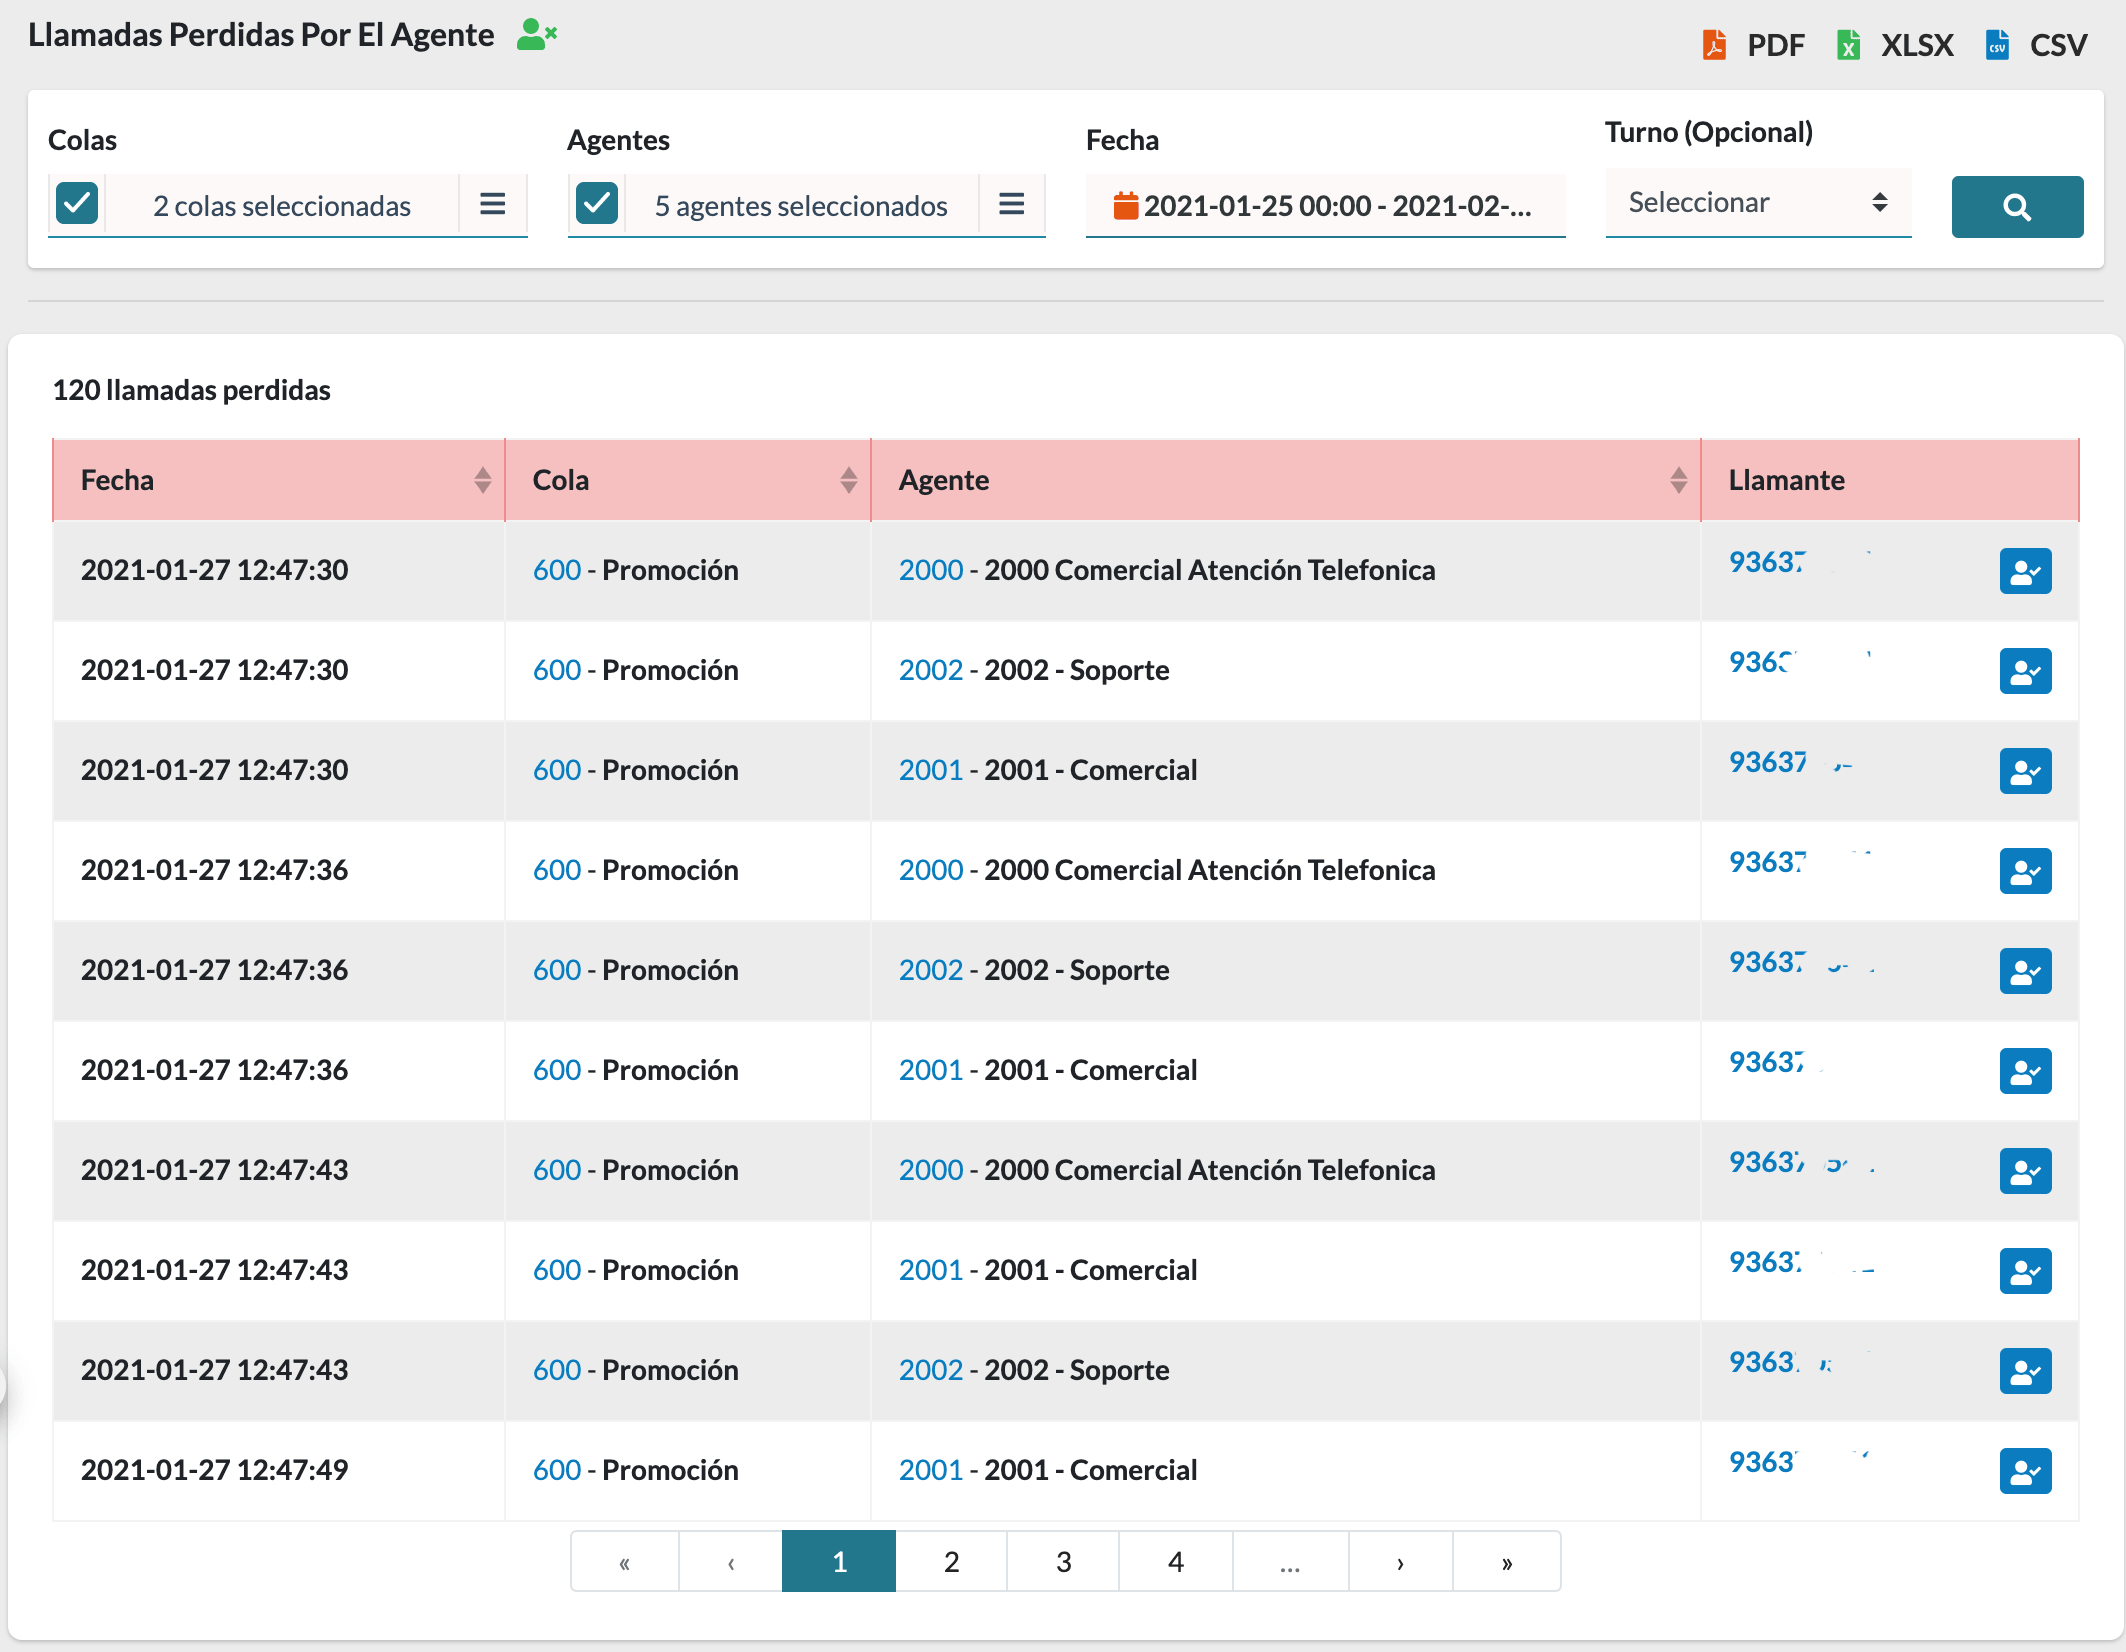This screenshot has height=1652, width=2126.
Task: Click the orange calendar icon in Fecha
Action: pyautogui.click(x=1125, y=205)
